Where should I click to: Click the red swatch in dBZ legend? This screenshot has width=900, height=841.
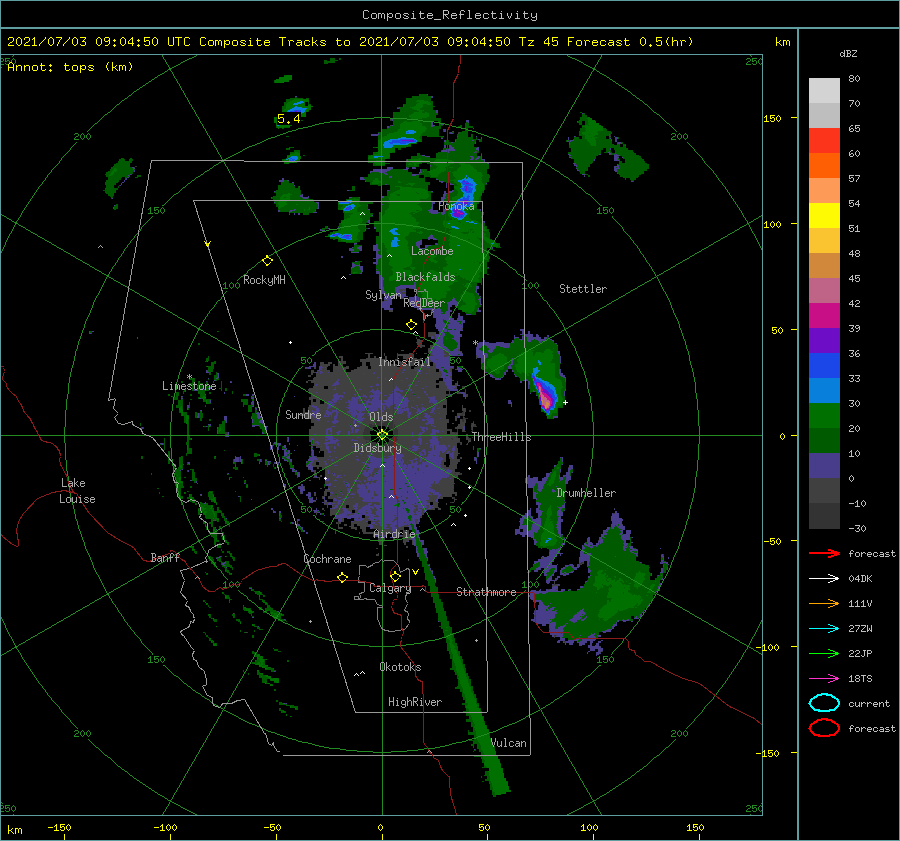coord(824,141)
